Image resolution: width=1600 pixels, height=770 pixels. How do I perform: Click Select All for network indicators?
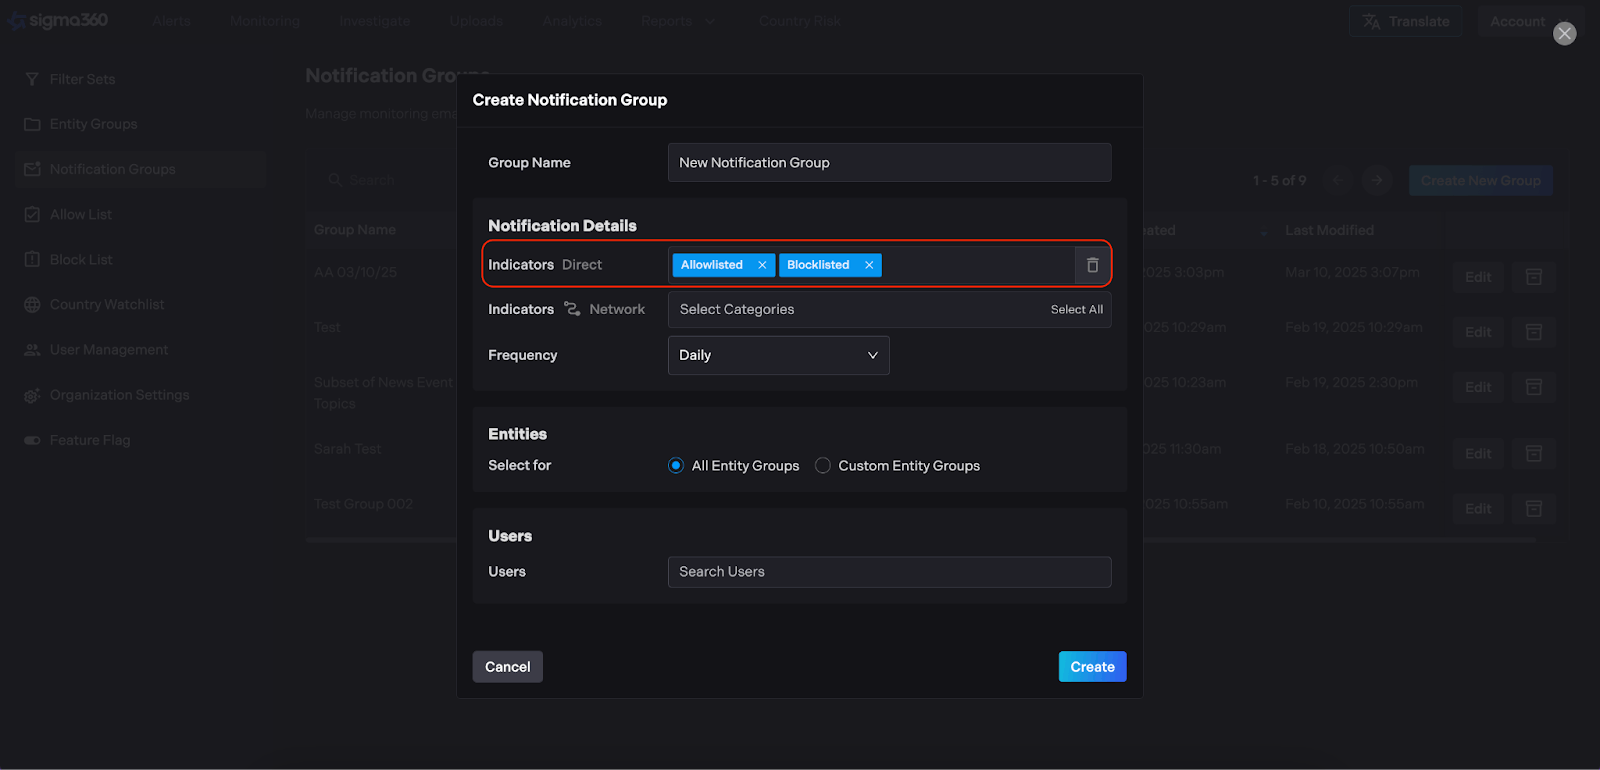[x=1076, y=310]
